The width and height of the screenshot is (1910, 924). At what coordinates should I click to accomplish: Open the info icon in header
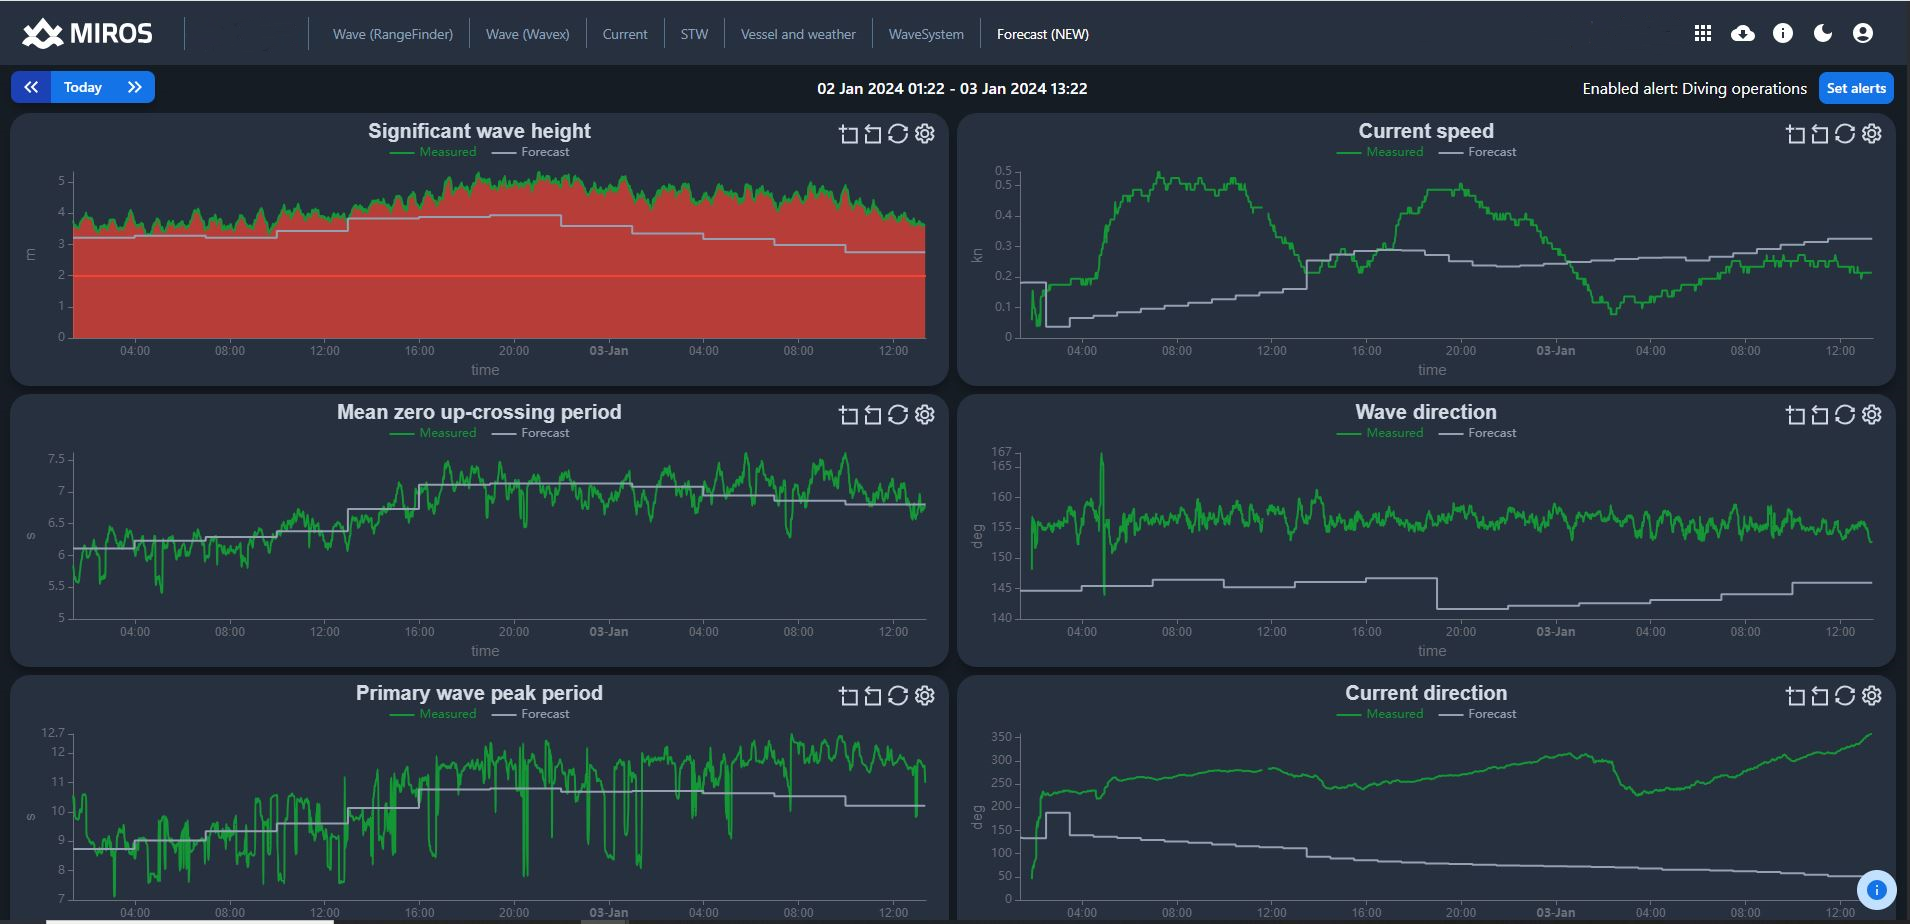pos(1783,33)
